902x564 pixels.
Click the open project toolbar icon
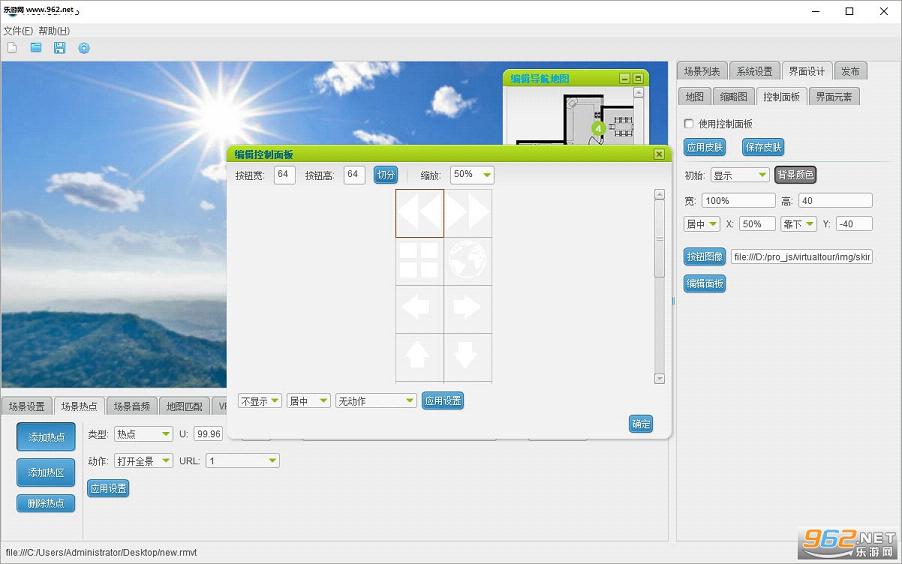click(x=36, y=48)
